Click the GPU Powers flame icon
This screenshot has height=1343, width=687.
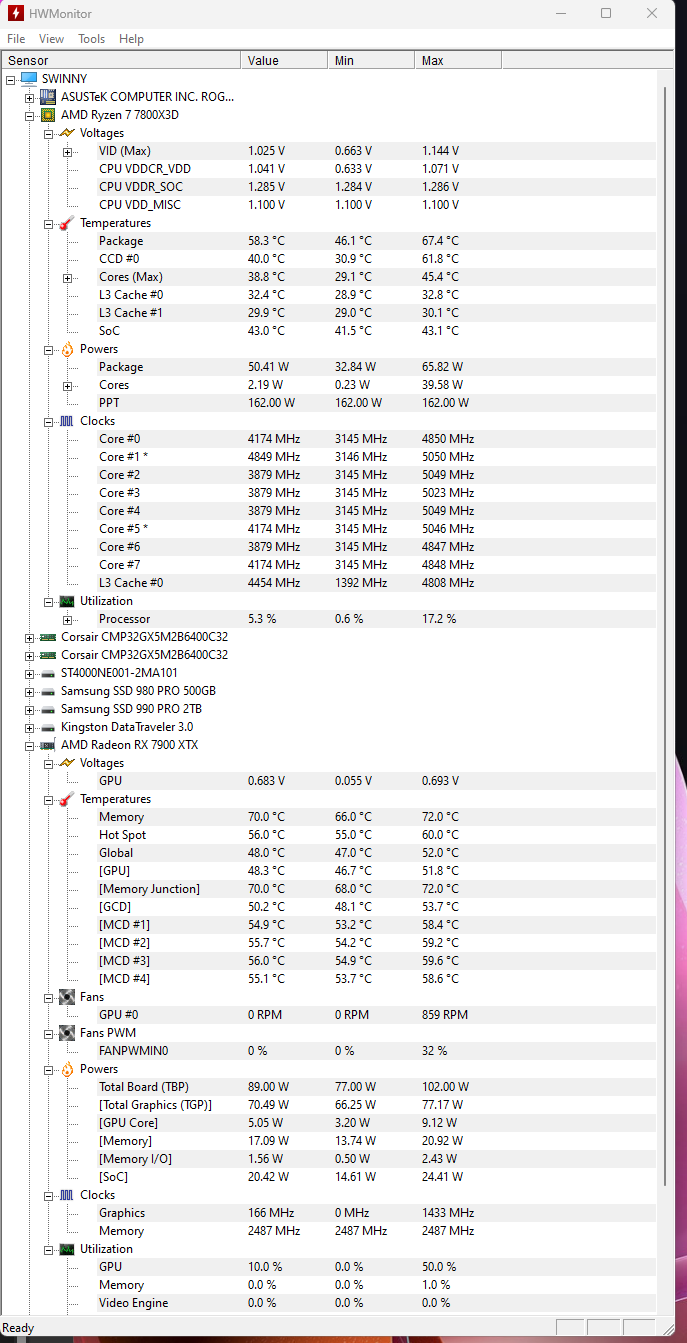pos(67,1069)
